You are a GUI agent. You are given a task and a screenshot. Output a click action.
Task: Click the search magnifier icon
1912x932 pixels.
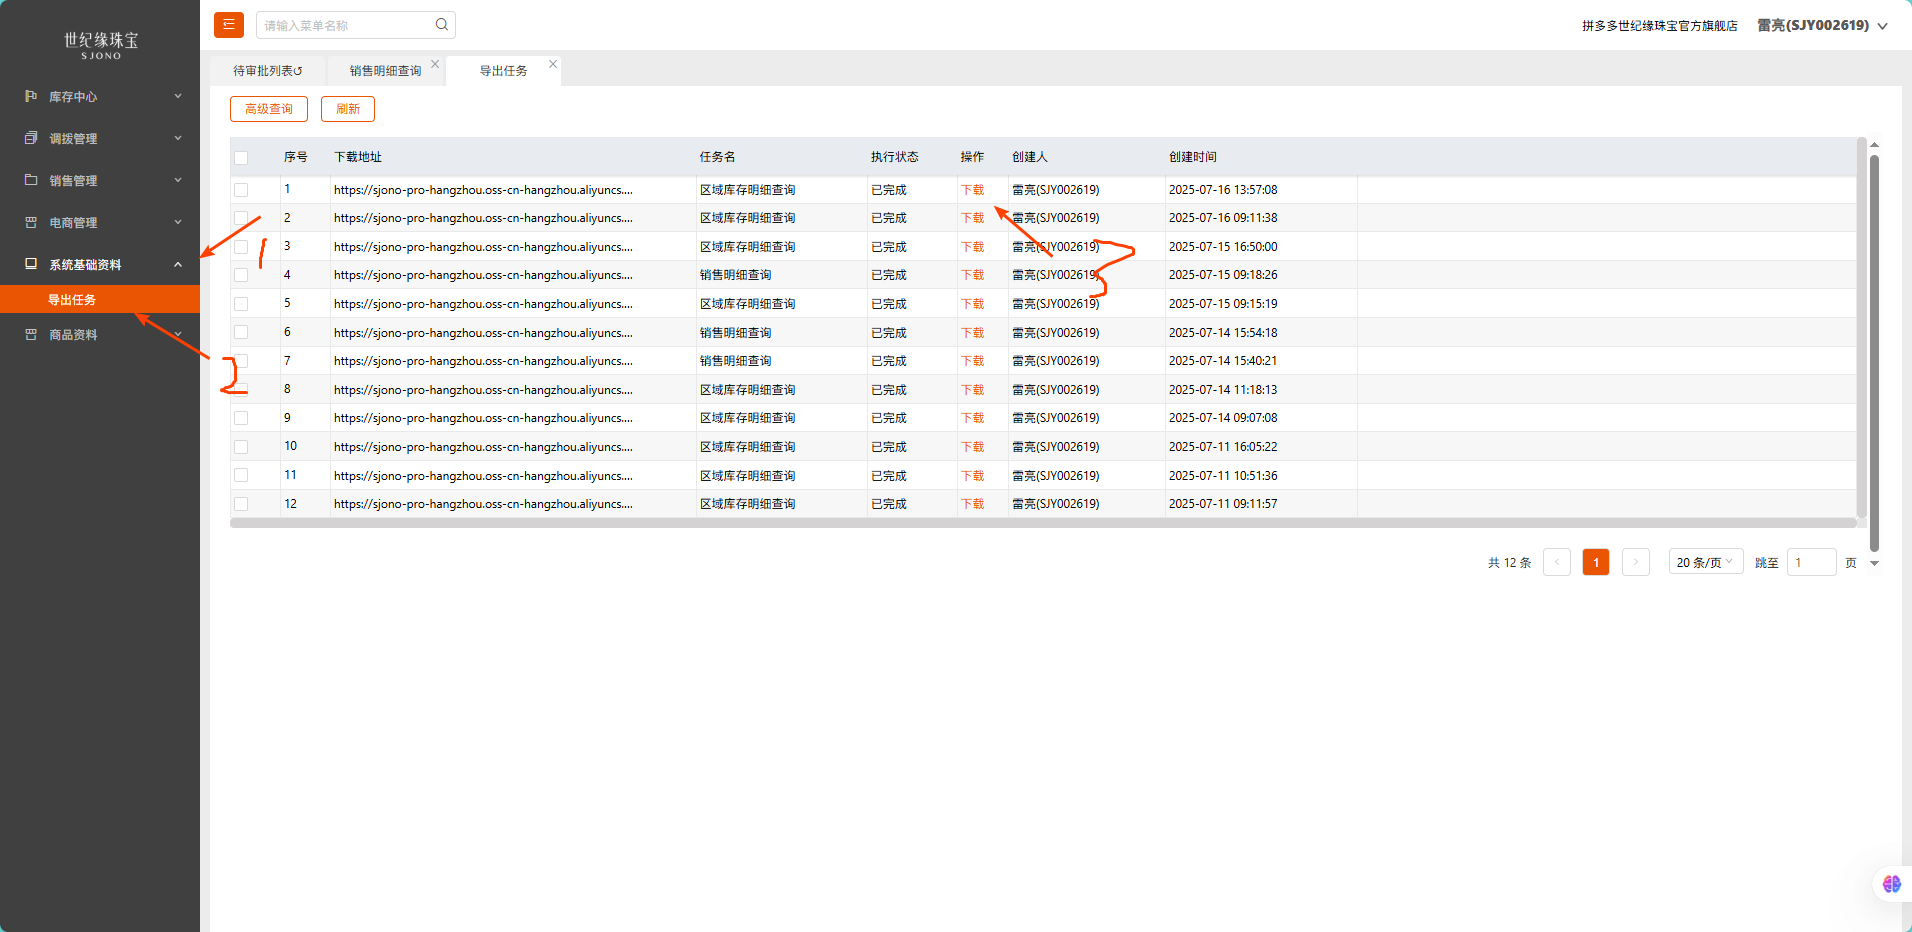442,25
